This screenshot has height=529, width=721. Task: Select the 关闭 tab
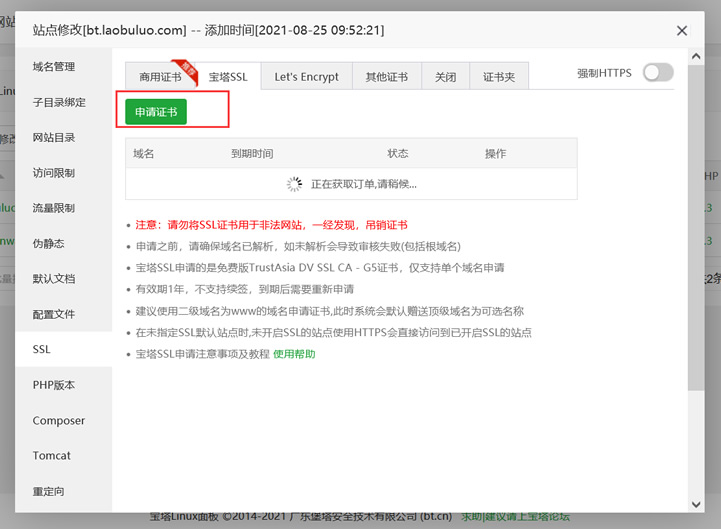[x=446, y=77]
